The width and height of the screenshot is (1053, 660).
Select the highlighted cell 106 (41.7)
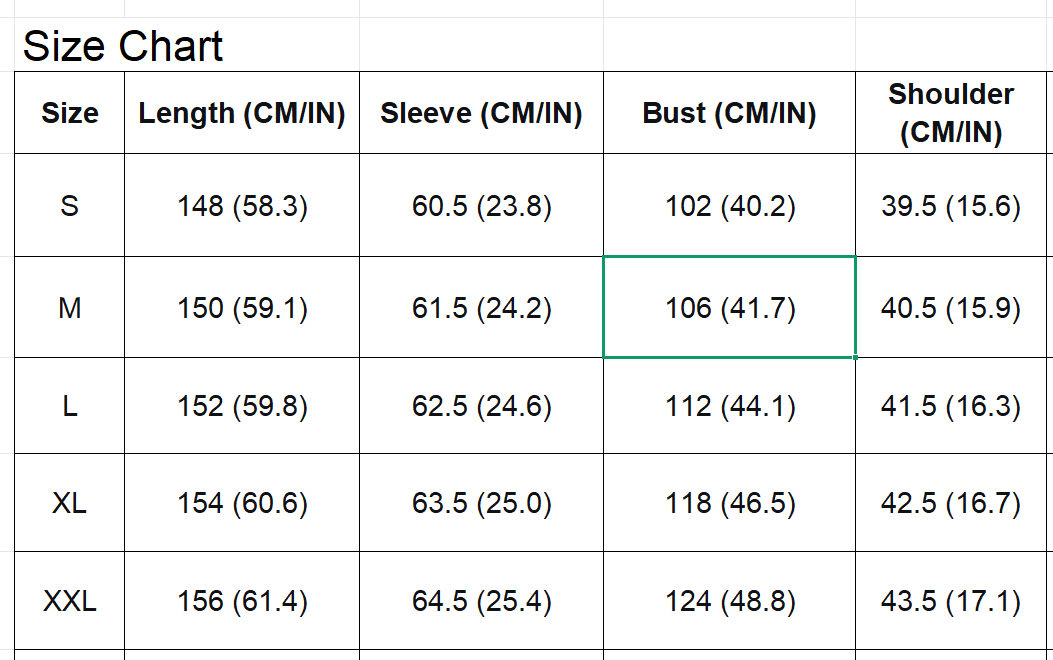click(730, 308)
